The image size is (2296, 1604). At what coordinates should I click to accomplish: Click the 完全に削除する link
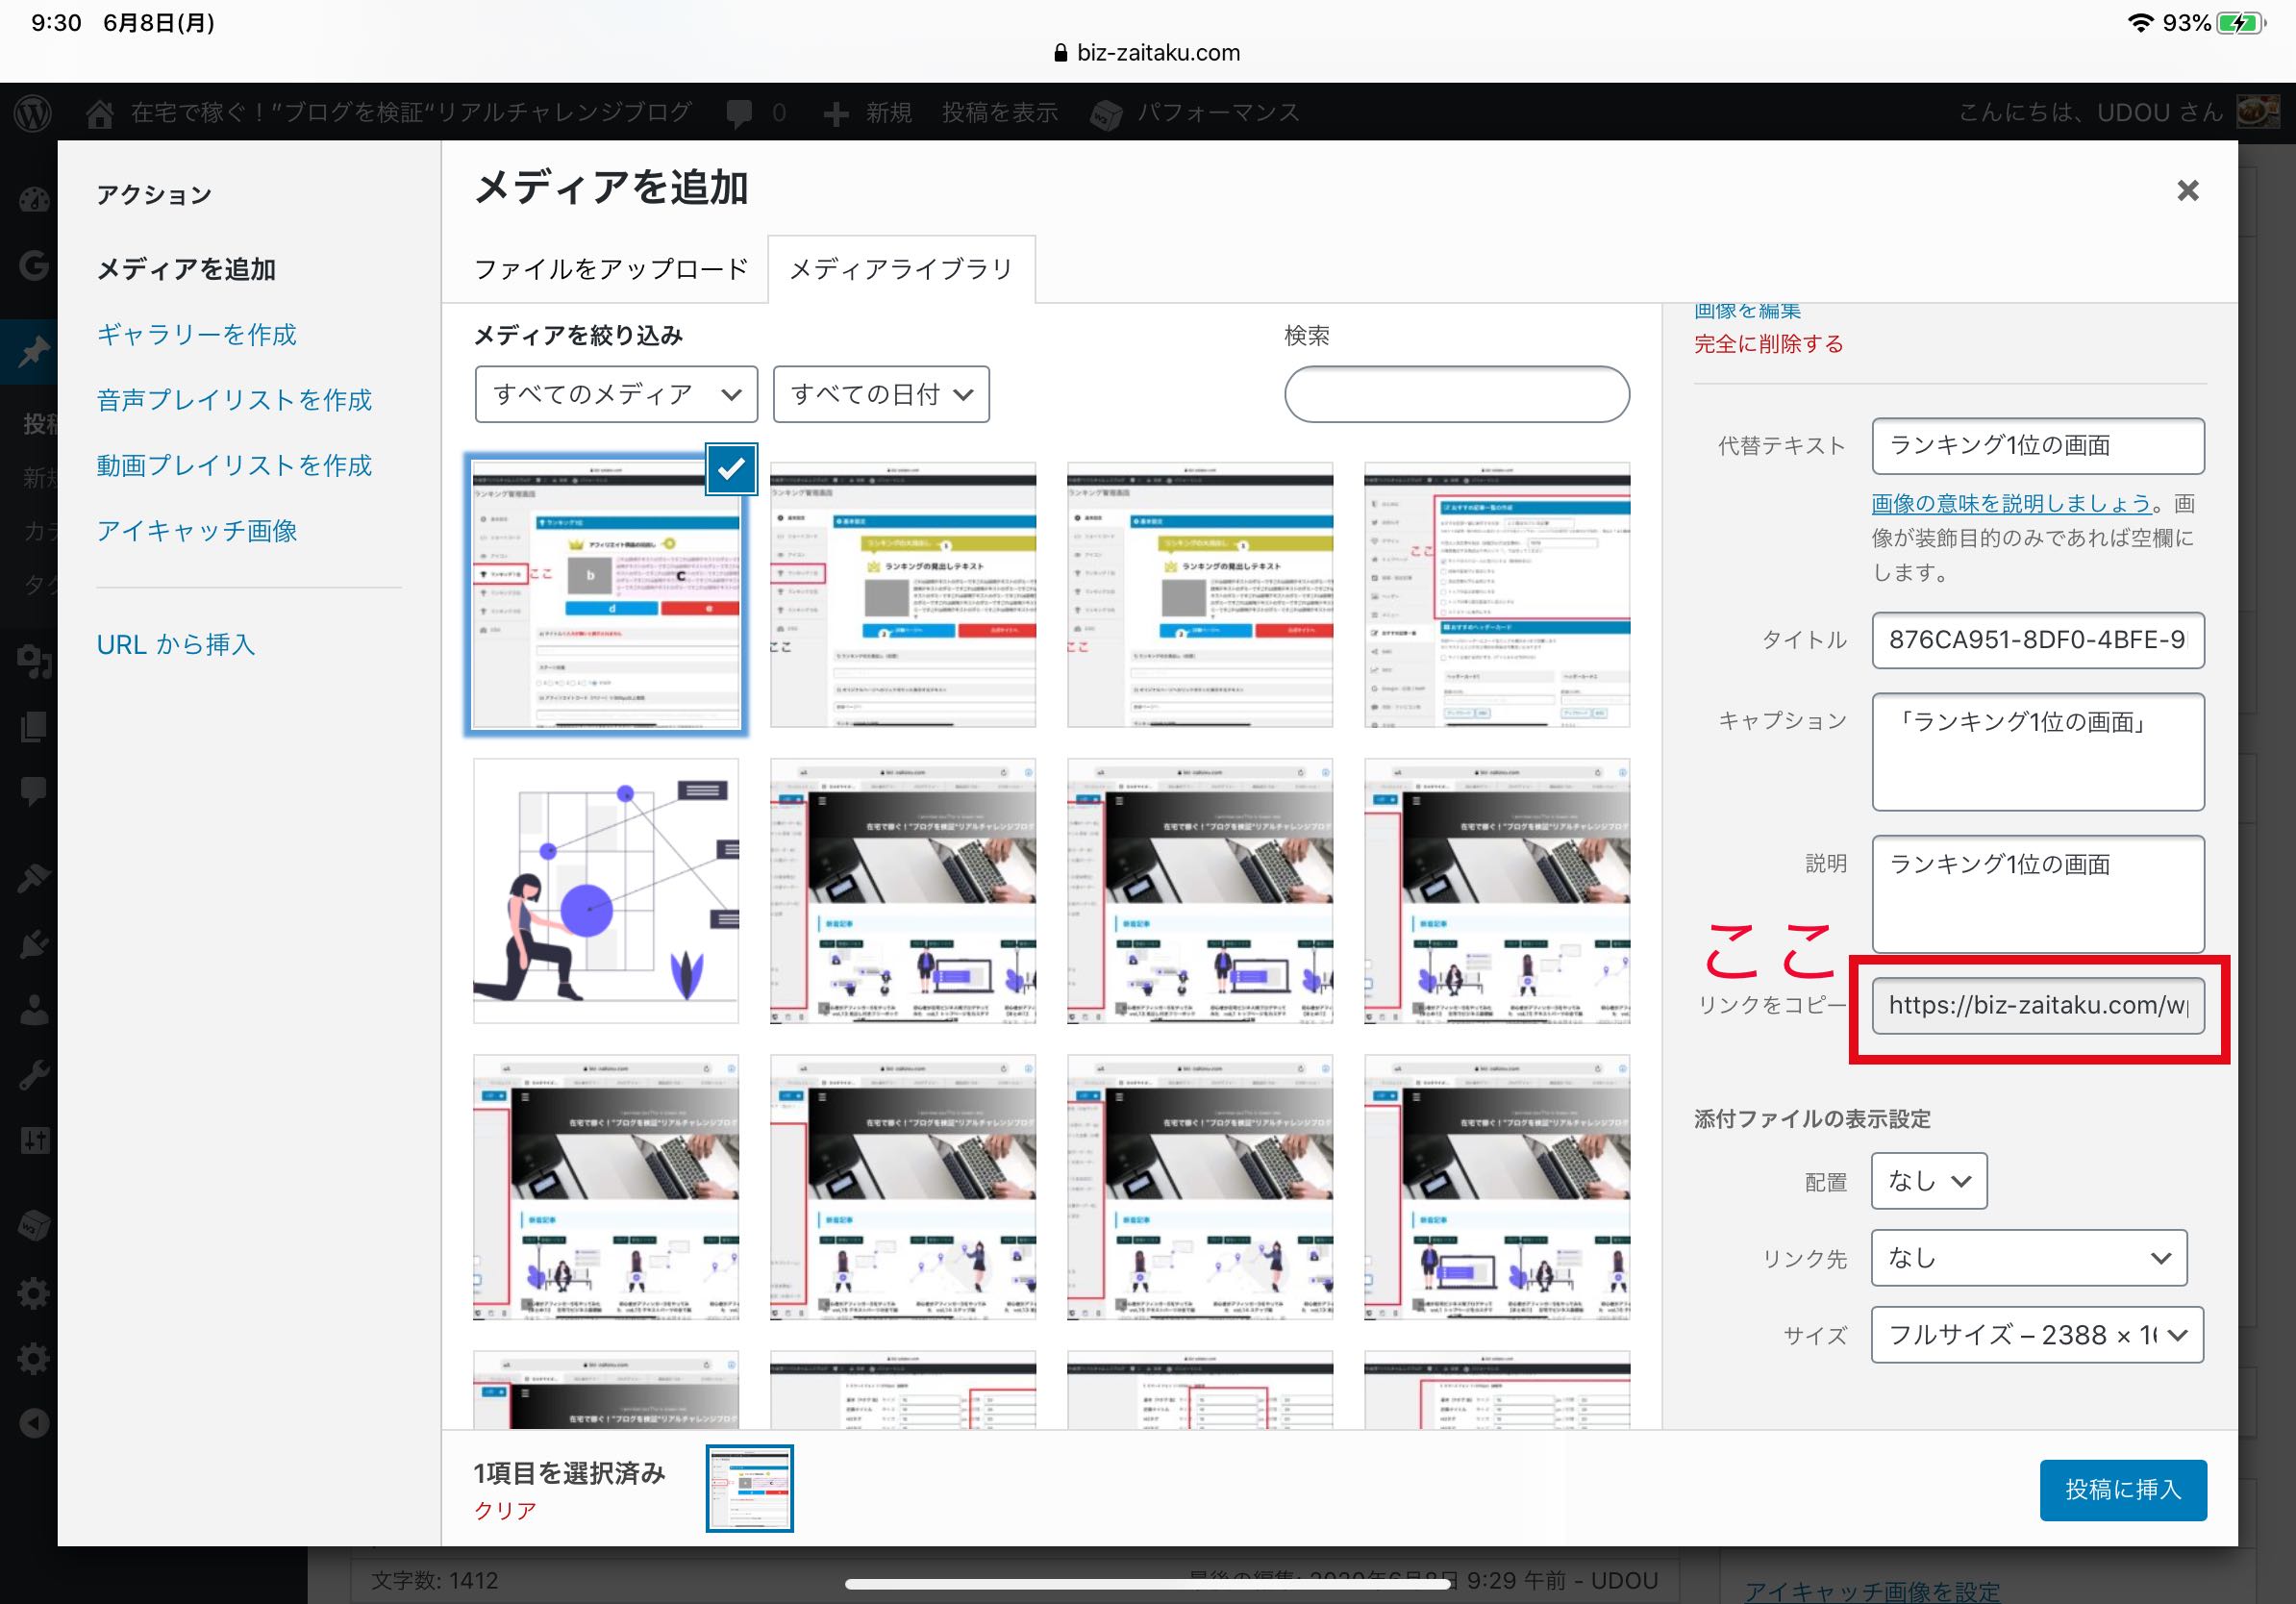click(x=1768, y=344)
